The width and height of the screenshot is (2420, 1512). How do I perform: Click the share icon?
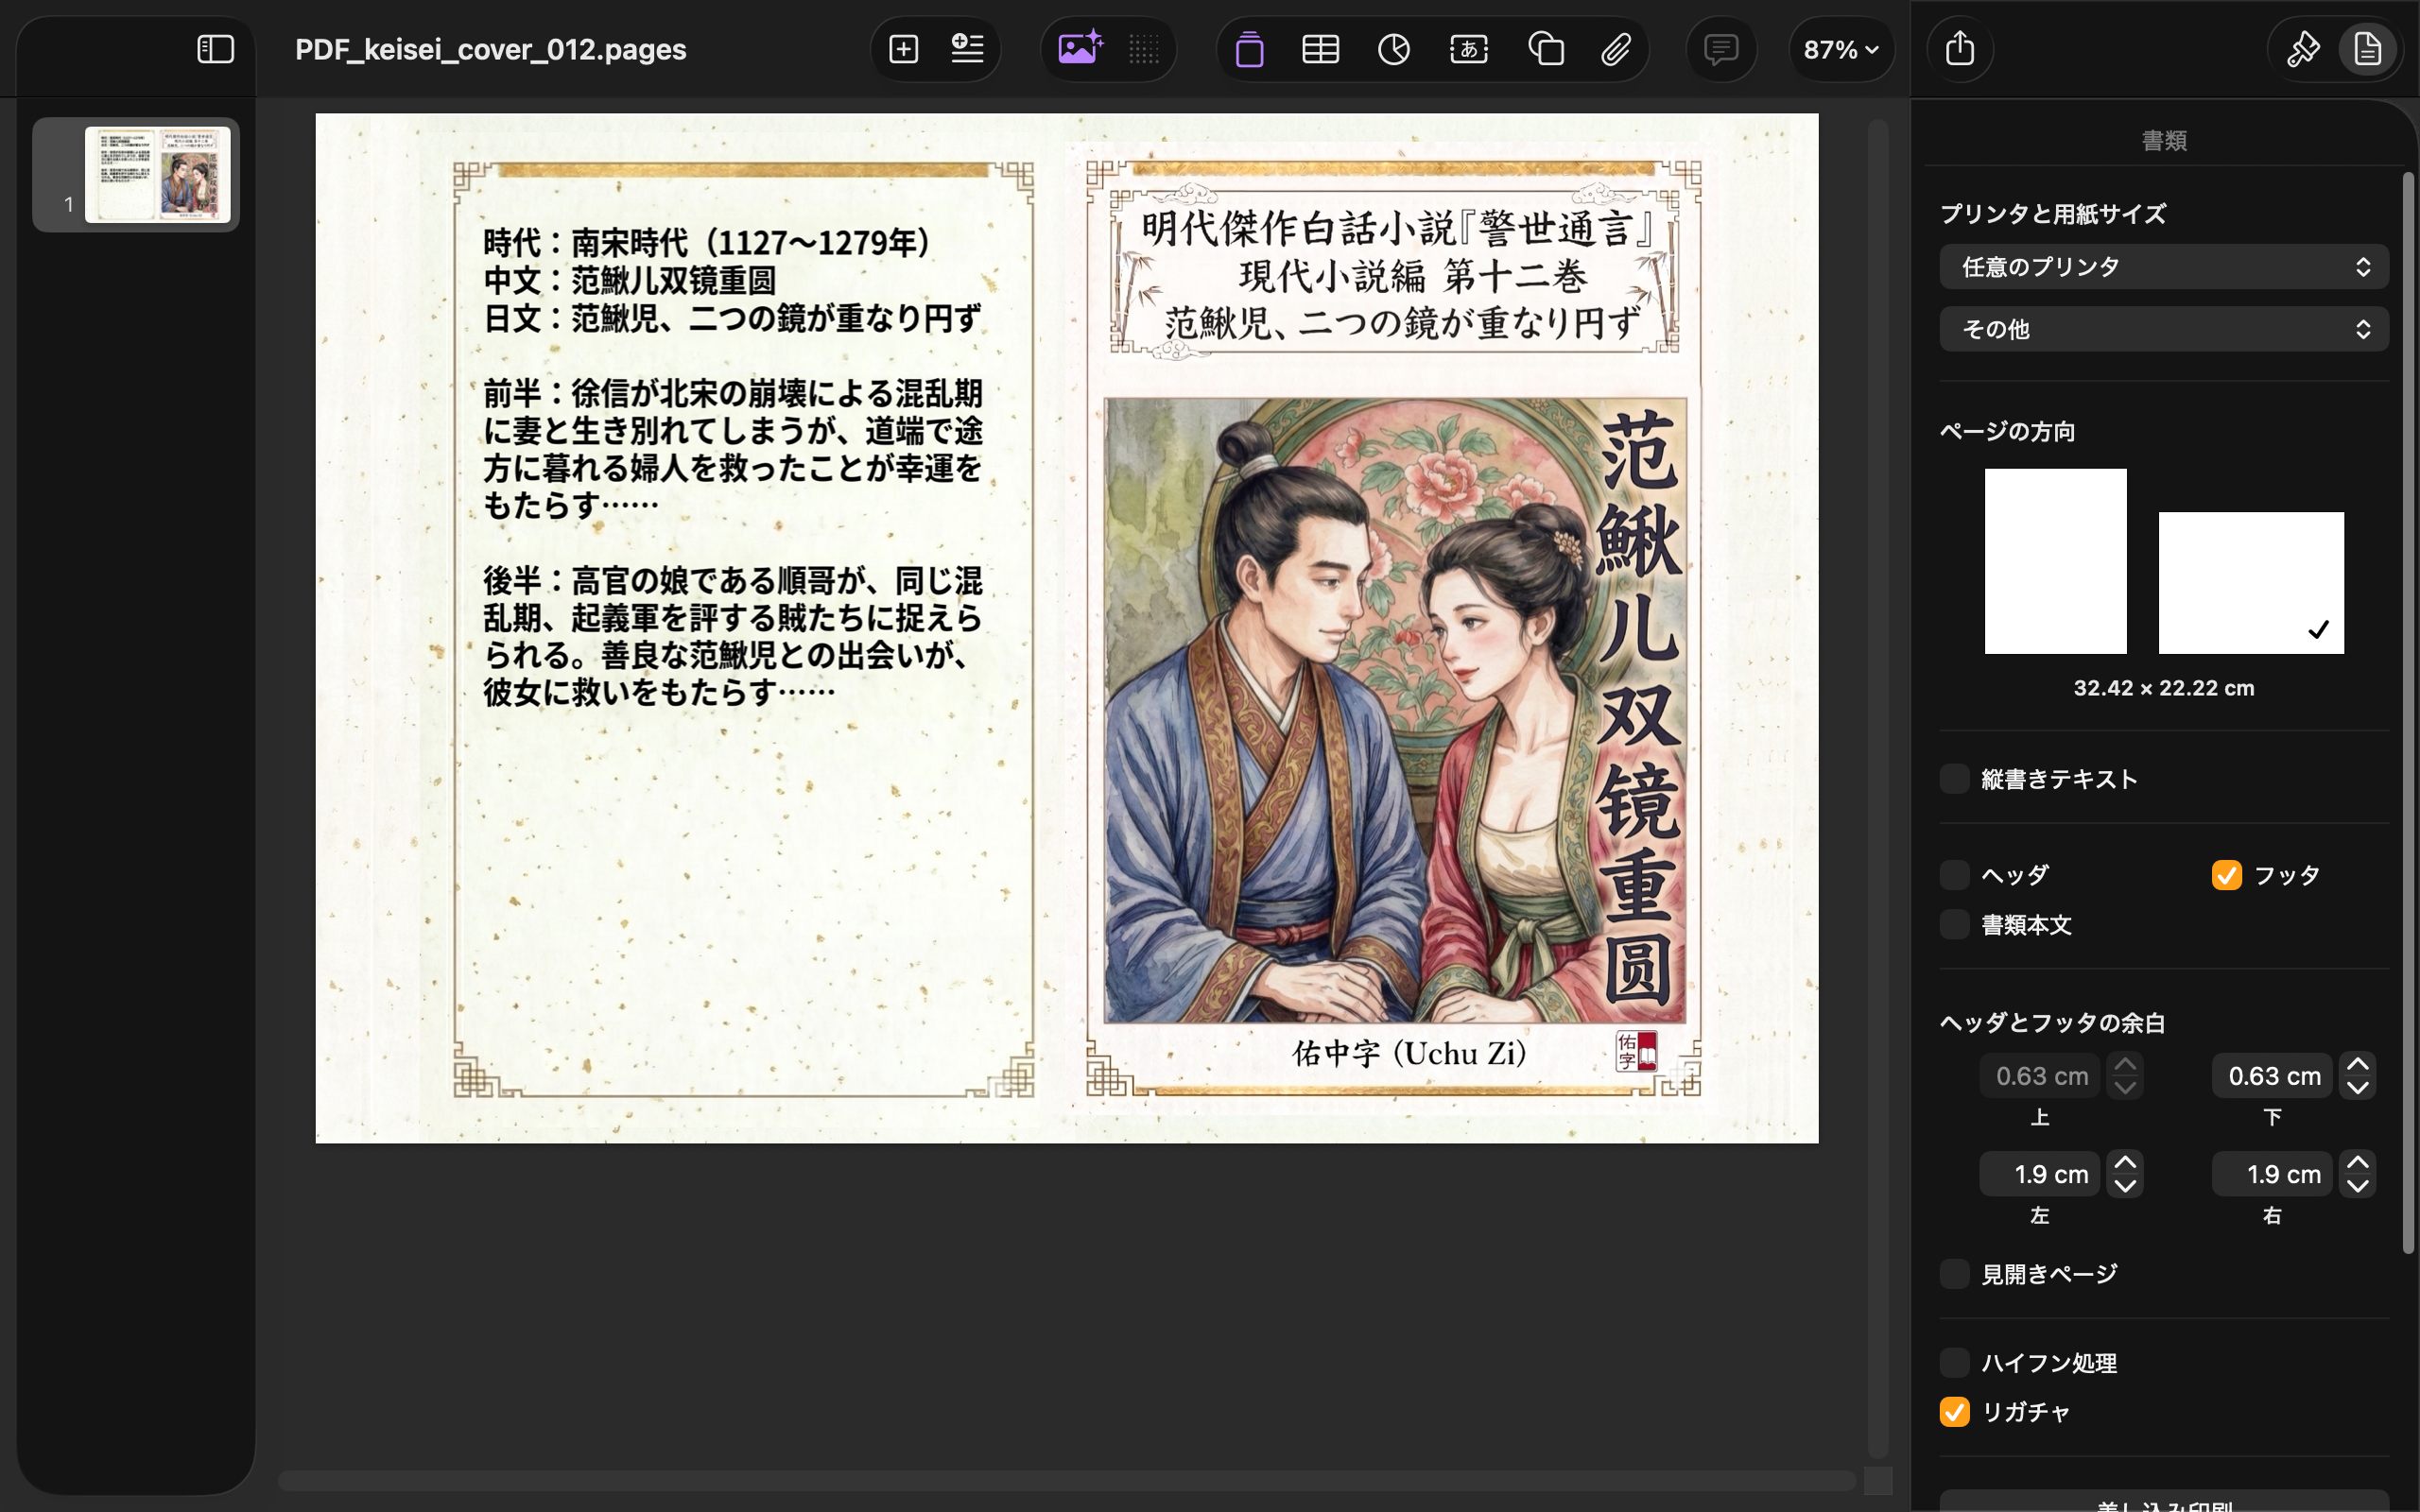pyautogui.click(x=1959, y=49)
